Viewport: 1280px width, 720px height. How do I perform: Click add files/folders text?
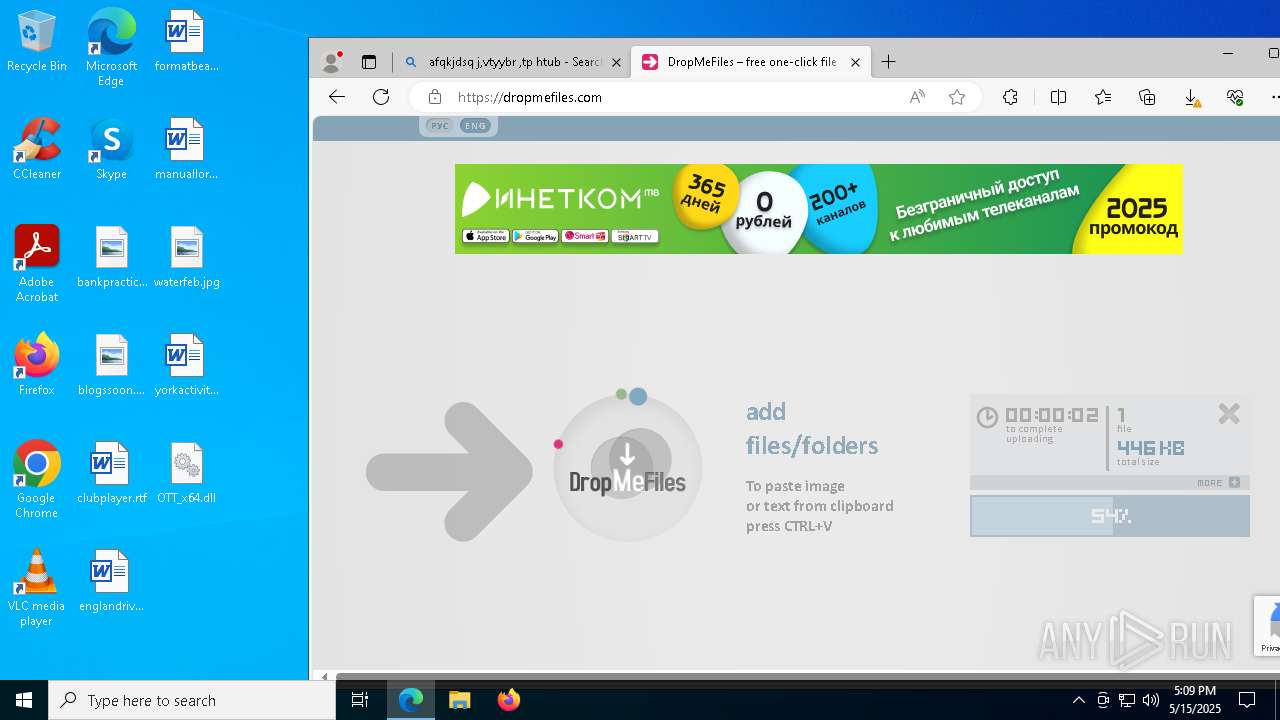(812, 428)
